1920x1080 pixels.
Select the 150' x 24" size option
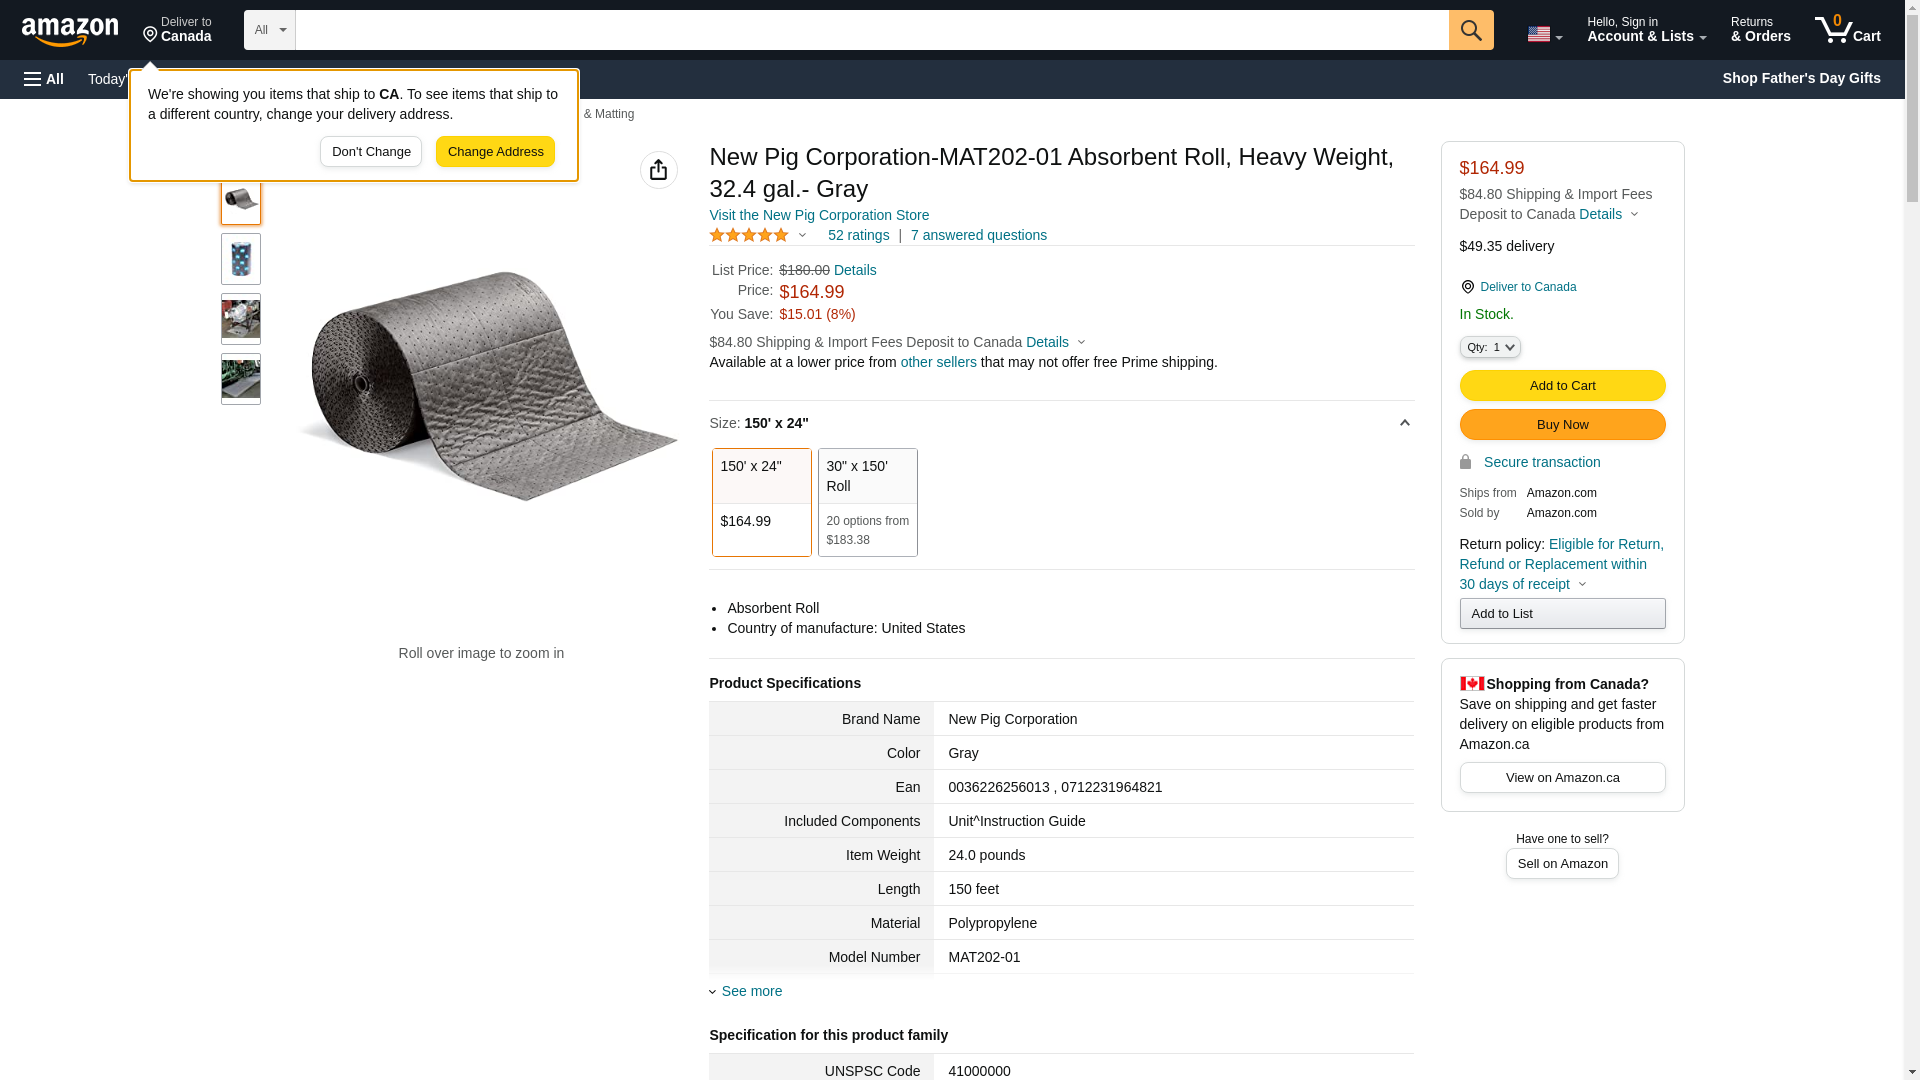[761, 502]
